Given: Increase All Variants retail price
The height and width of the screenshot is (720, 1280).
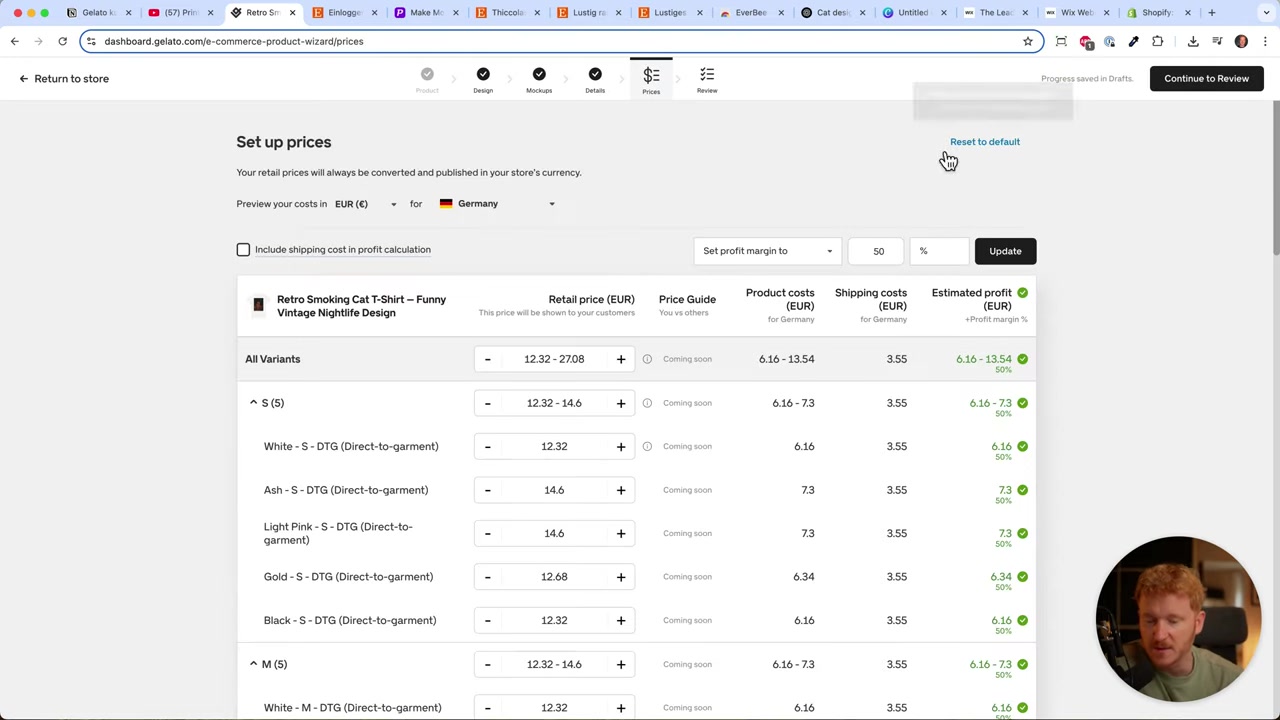Looking at the screenshot, I should point(621,359).
